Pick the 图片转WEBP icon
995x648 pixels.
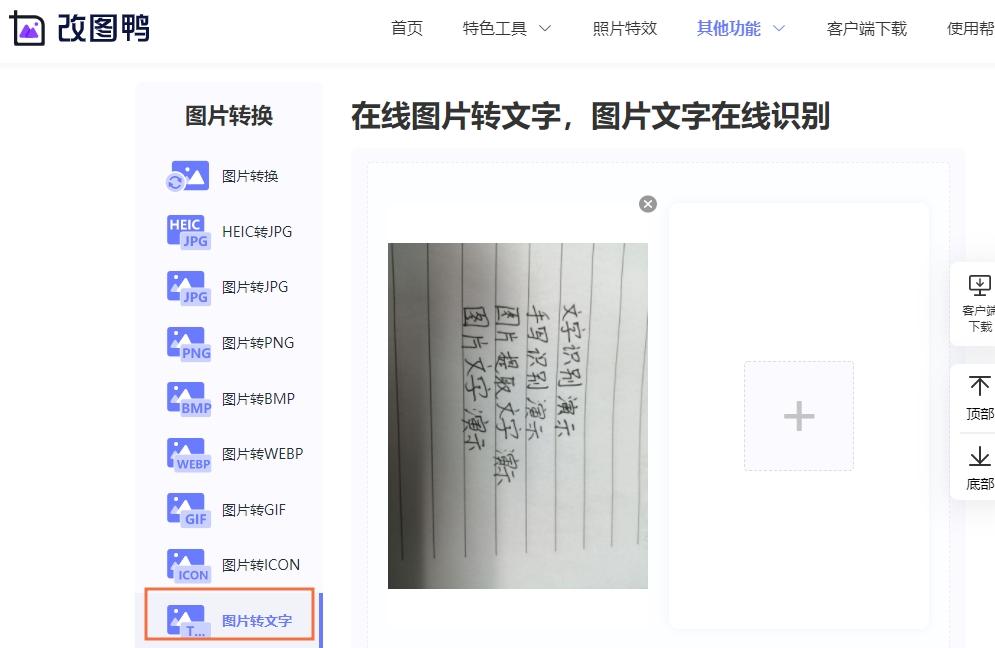pos(188,454)
